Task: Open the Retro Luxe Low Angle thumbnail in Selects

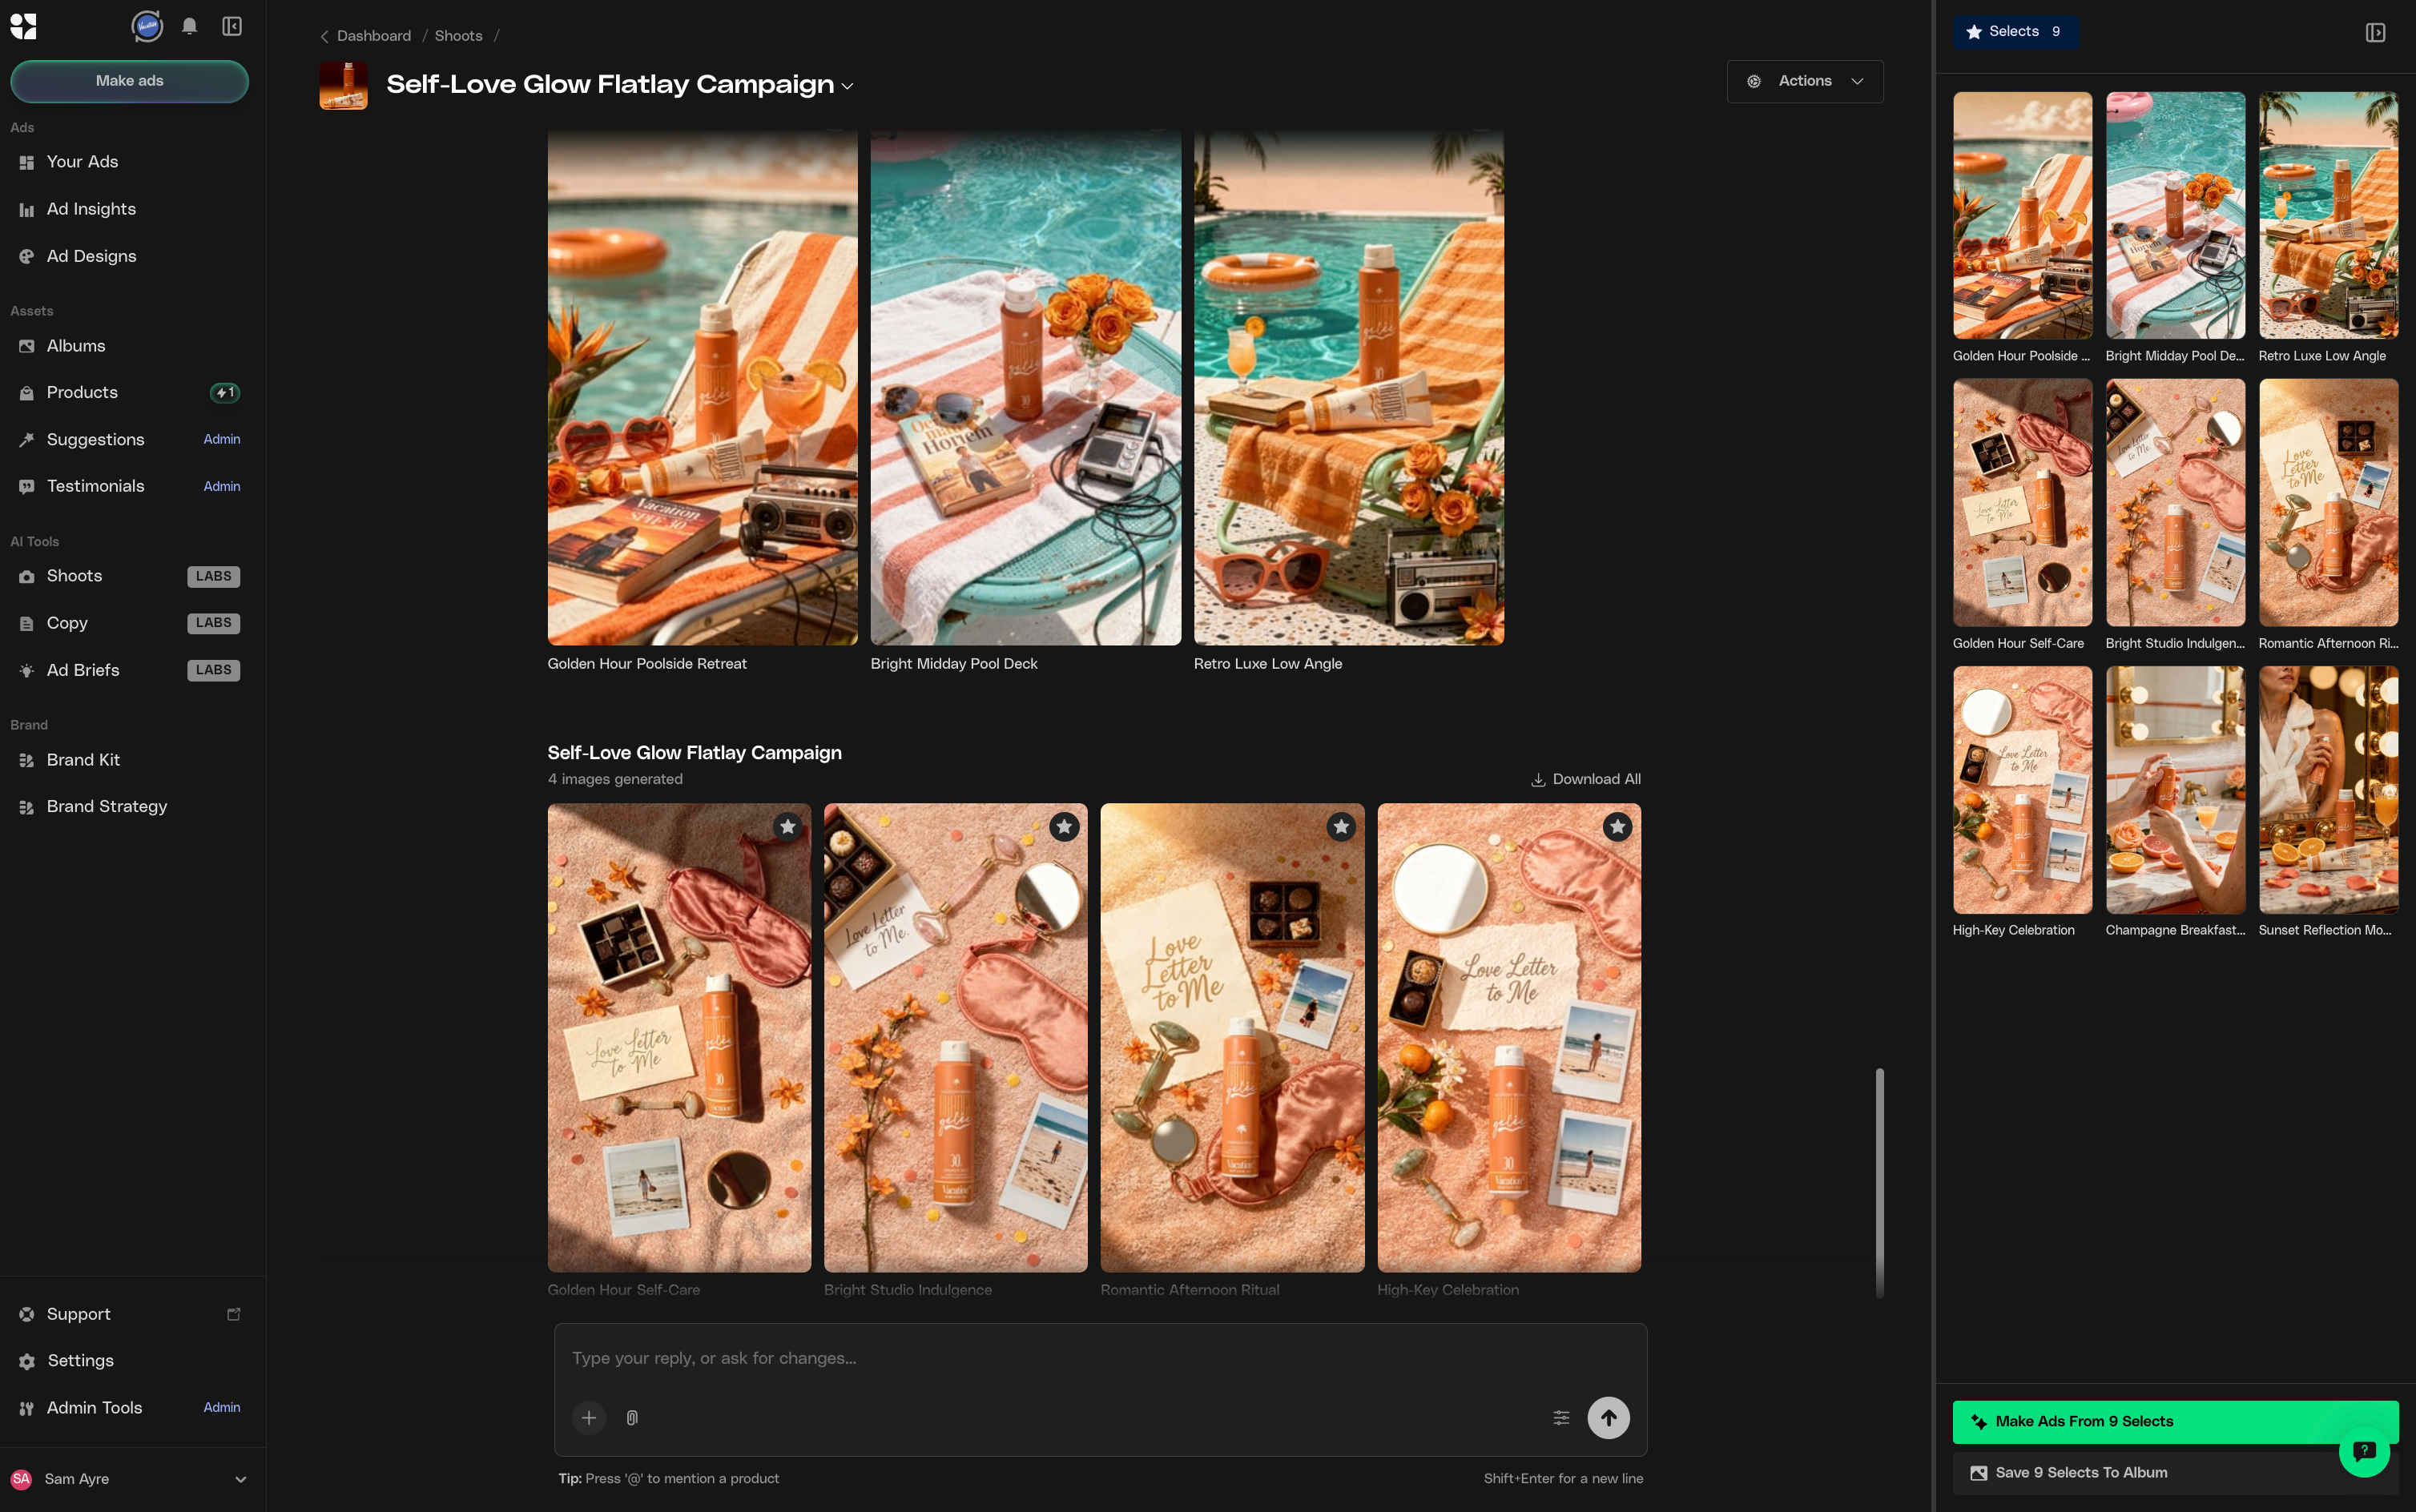Action: click(x=2327, y=216)
